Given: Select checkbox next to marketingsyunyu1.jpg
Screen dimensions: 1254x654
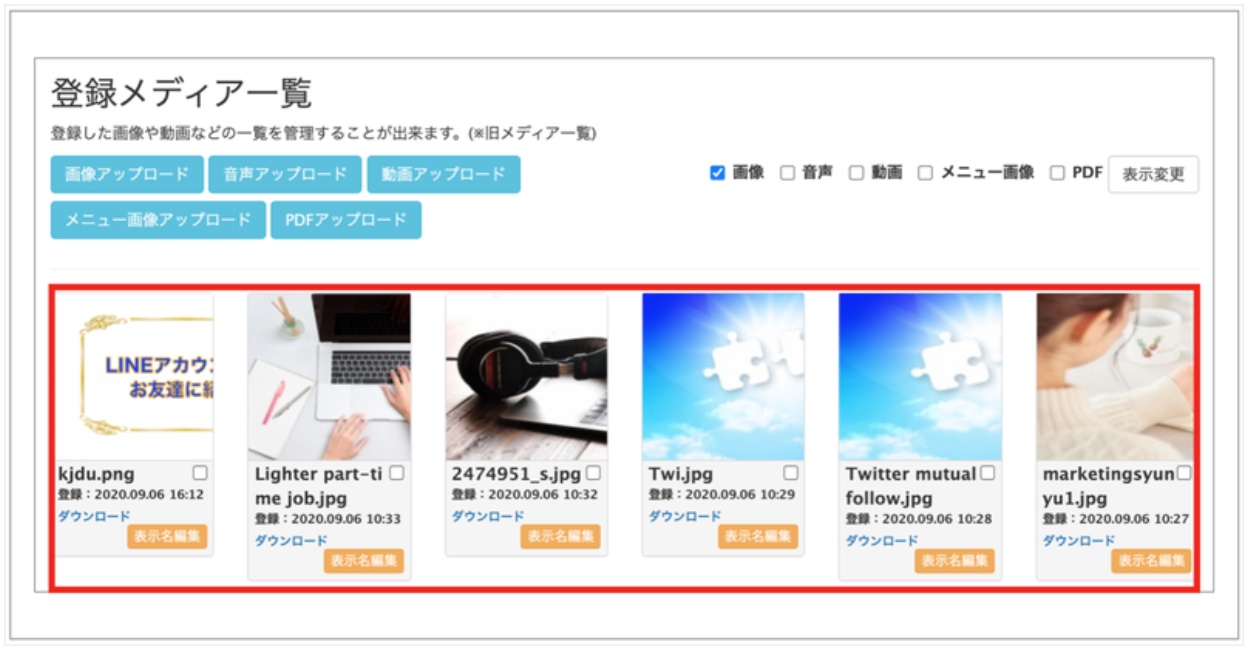Looking at the screenshot, I should point(1184,473).
